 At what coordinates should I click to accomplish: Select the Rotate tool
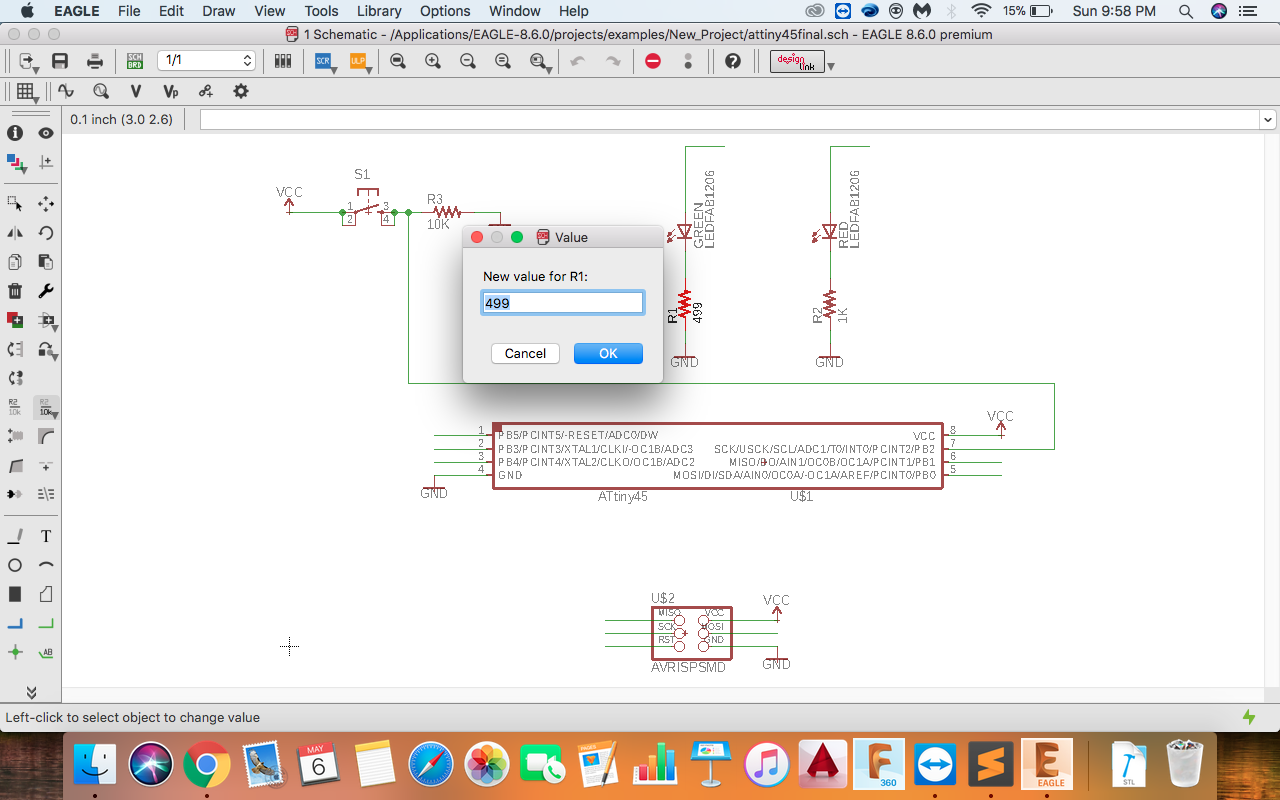[x=46, y=233]
